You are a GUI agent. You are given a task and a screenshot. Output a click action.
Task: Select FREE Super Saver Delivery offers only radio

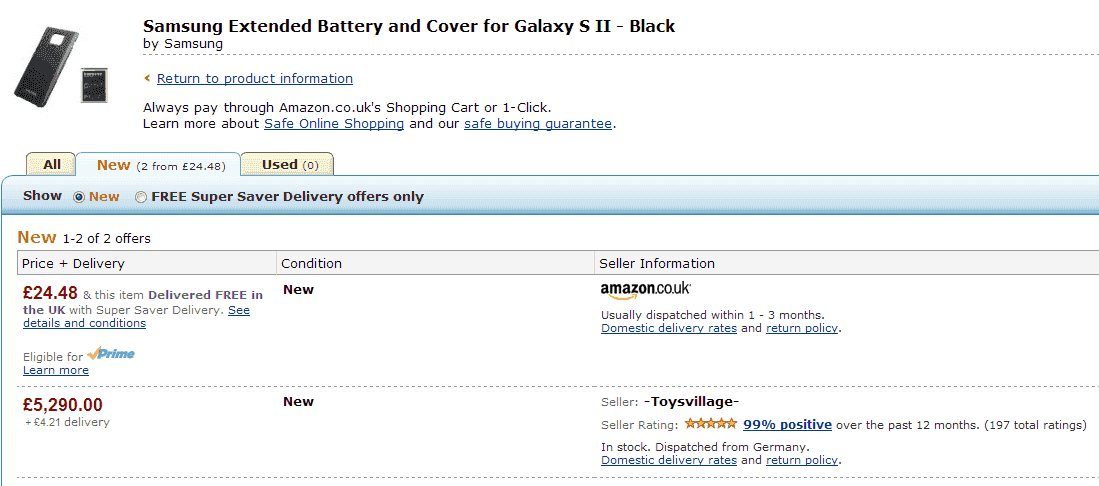(x=141, y=197)
